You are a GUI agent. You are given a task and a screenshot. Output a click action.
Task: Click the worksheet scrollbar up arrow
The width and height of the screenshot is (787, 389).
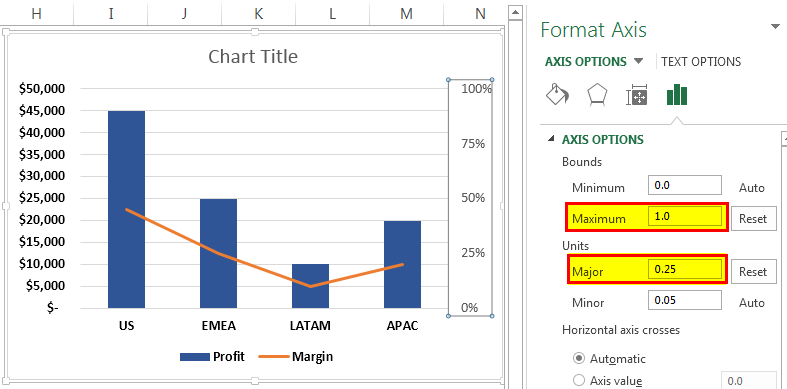click(515, 13)
